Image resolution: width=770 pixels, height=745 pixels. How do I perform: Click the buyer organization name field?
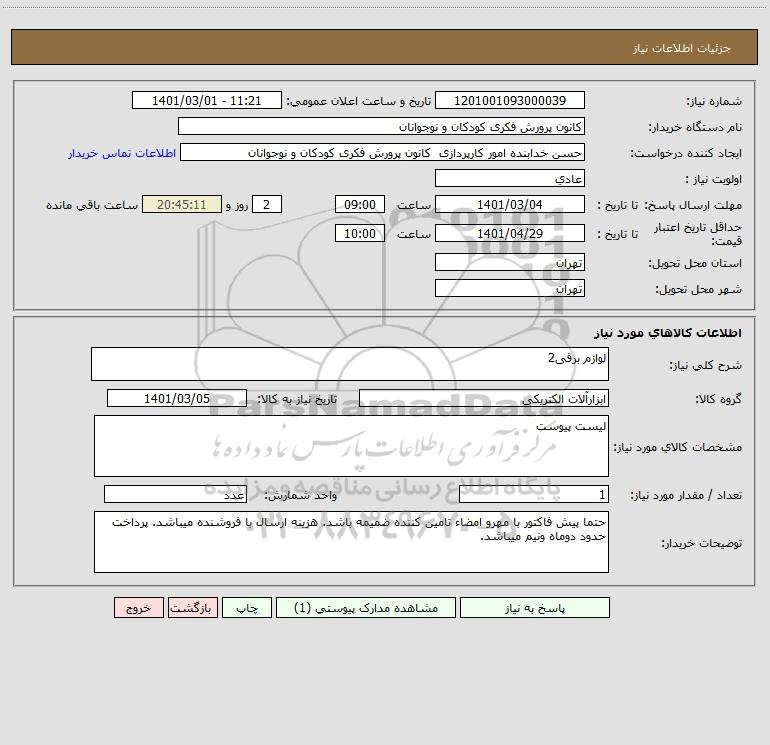click(381, 126)
